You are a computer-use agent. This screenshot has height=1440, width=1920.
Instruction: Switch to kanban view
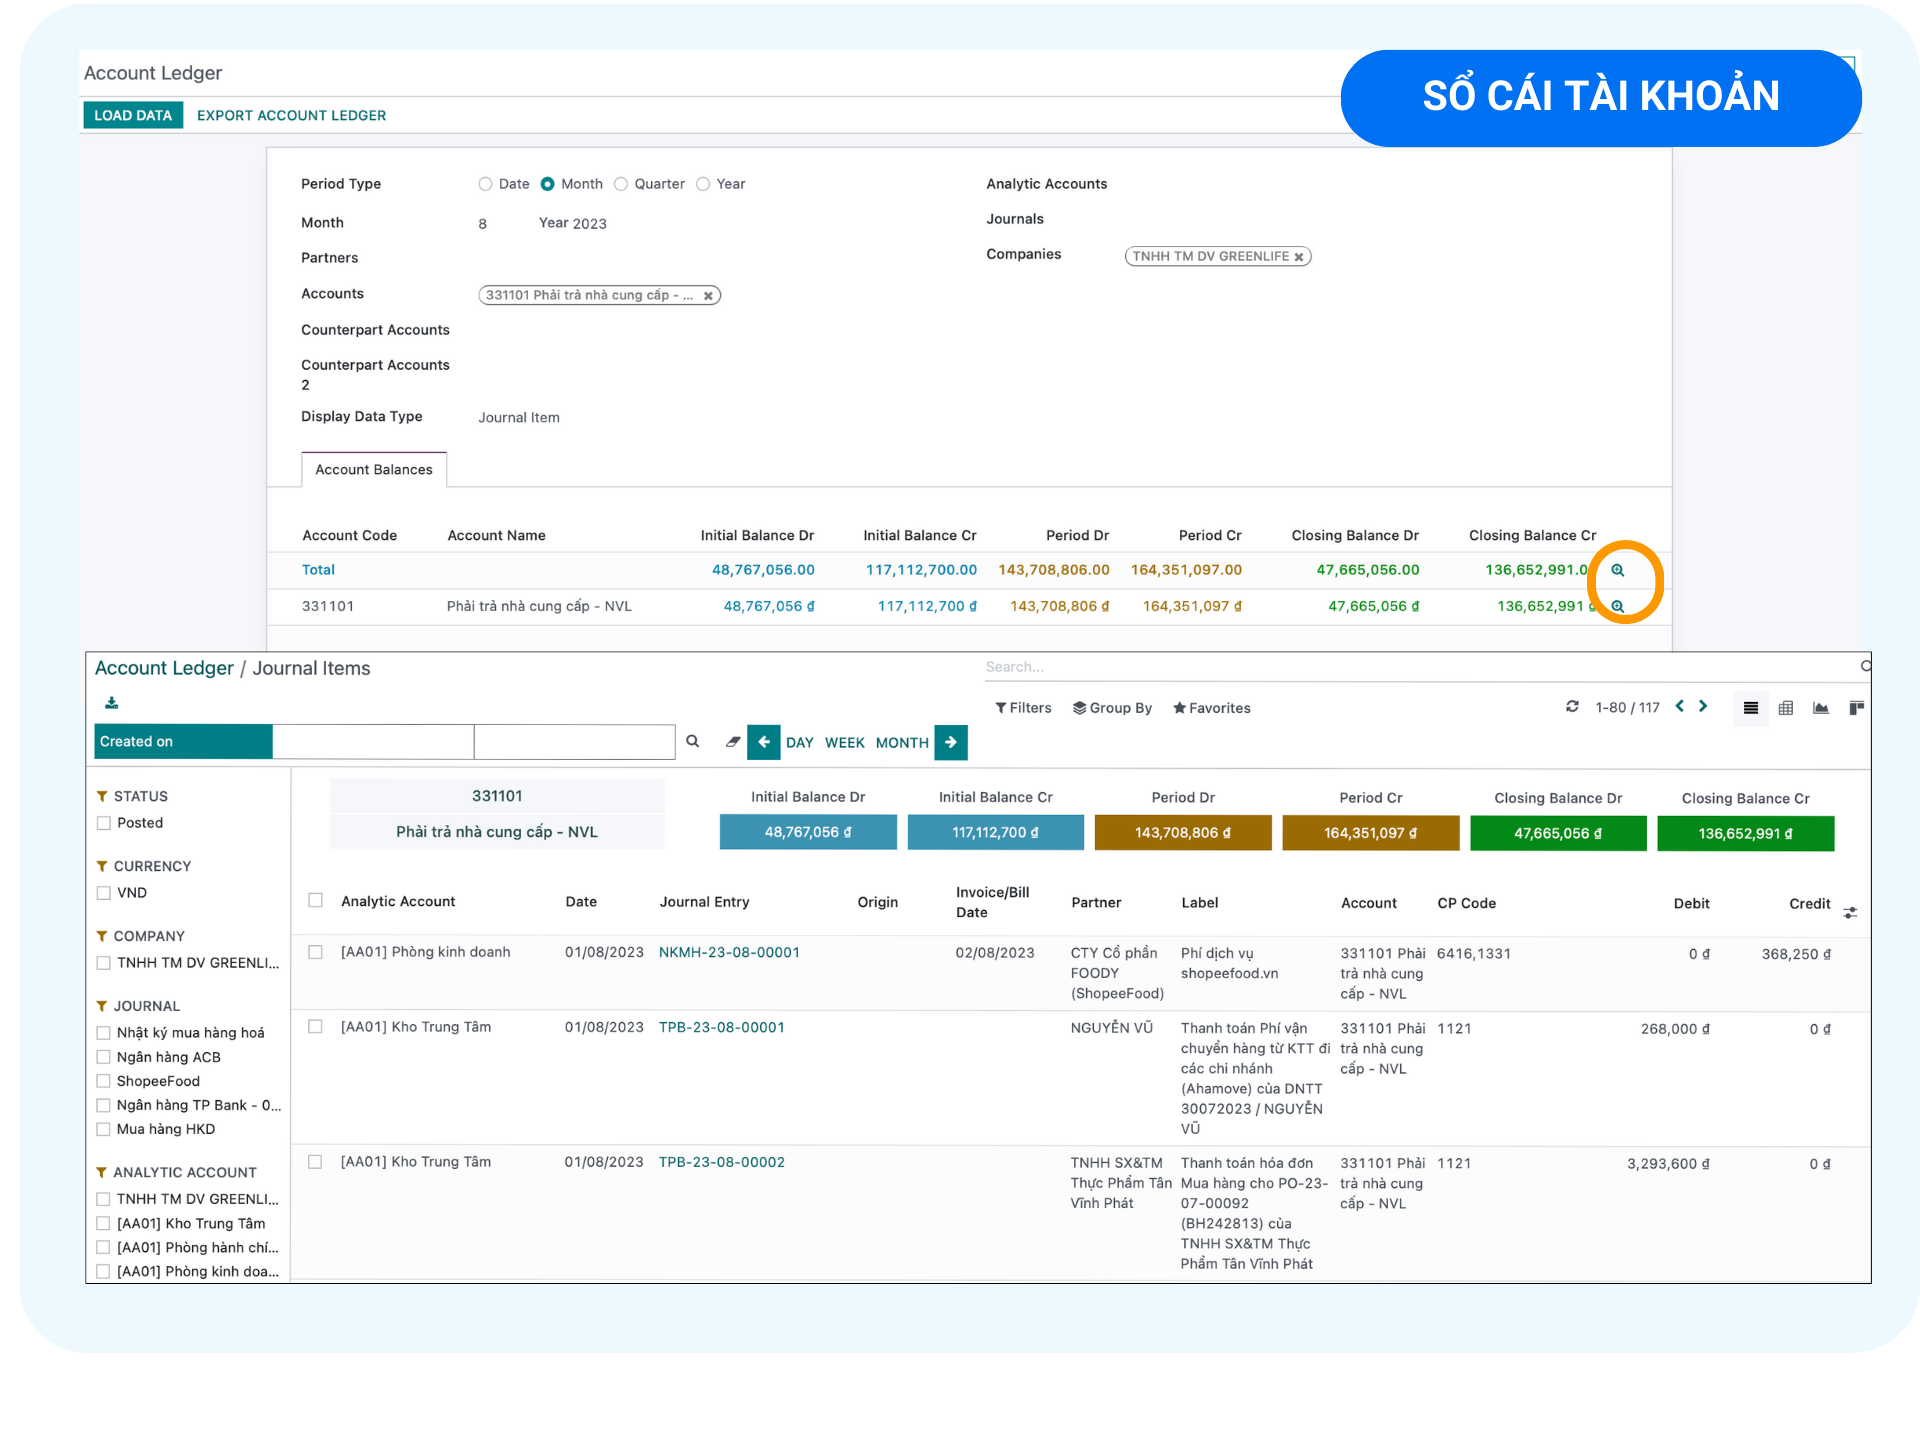1856,708
